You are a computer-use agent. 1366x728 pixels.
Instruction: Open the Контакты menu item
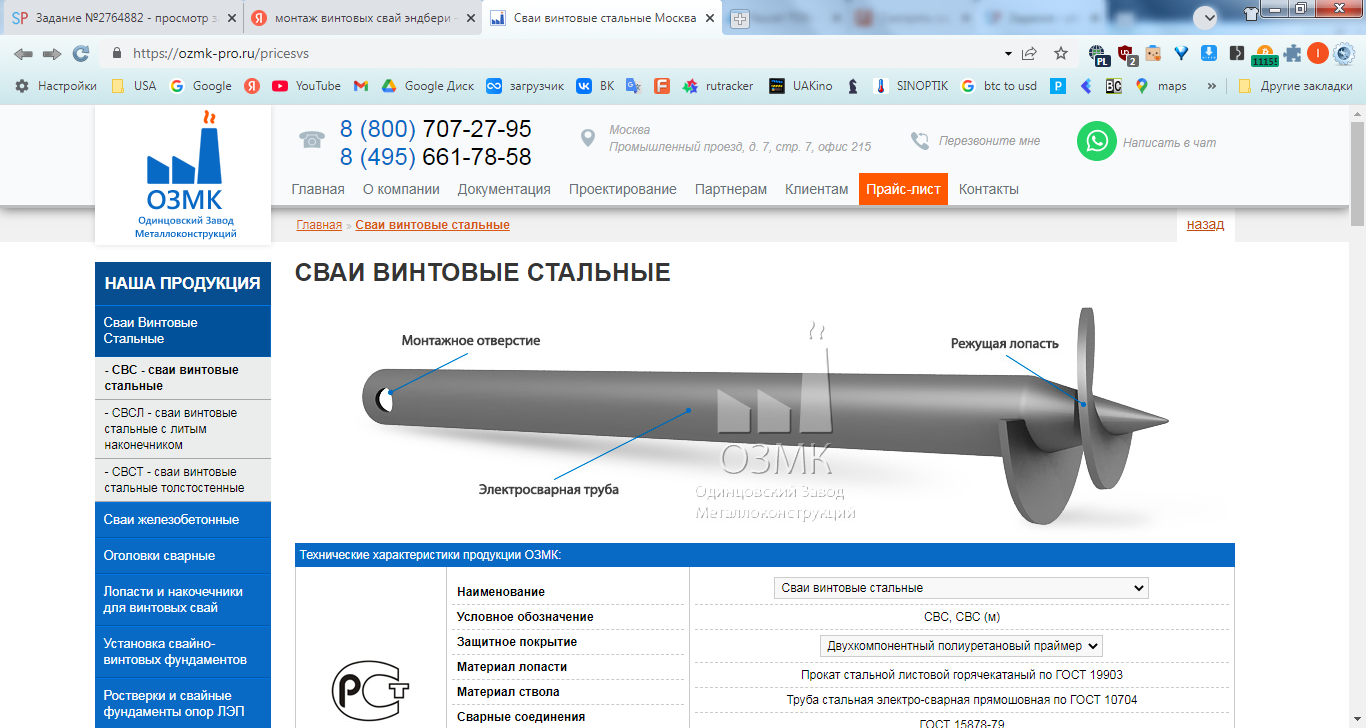coord(989,189)
